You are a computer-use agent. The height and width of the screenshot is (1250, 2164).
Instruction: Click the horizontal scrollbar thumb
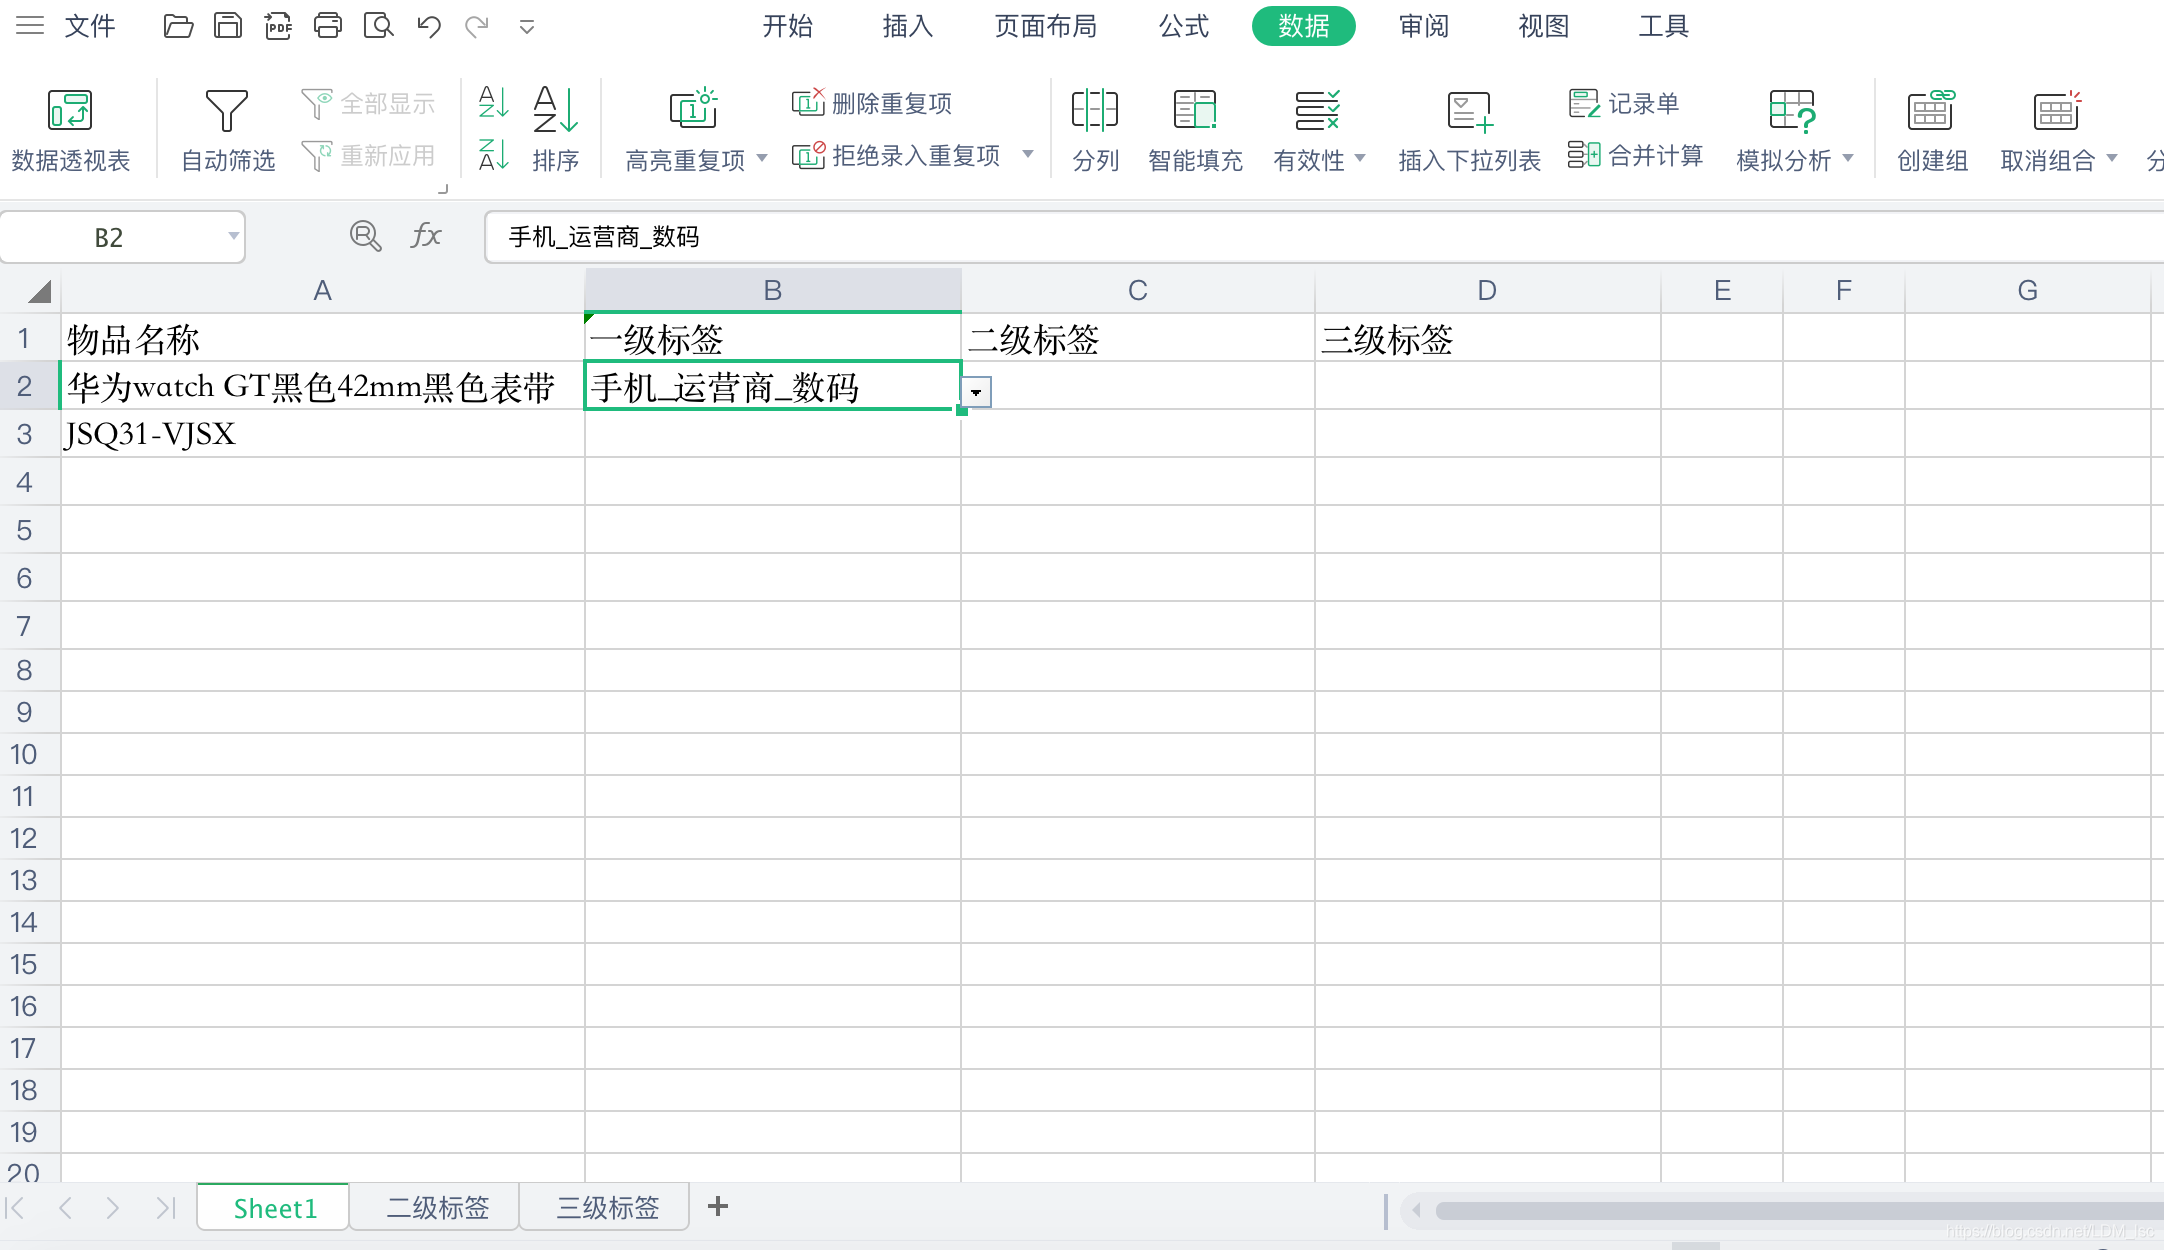click(x=1799, y=1211)
